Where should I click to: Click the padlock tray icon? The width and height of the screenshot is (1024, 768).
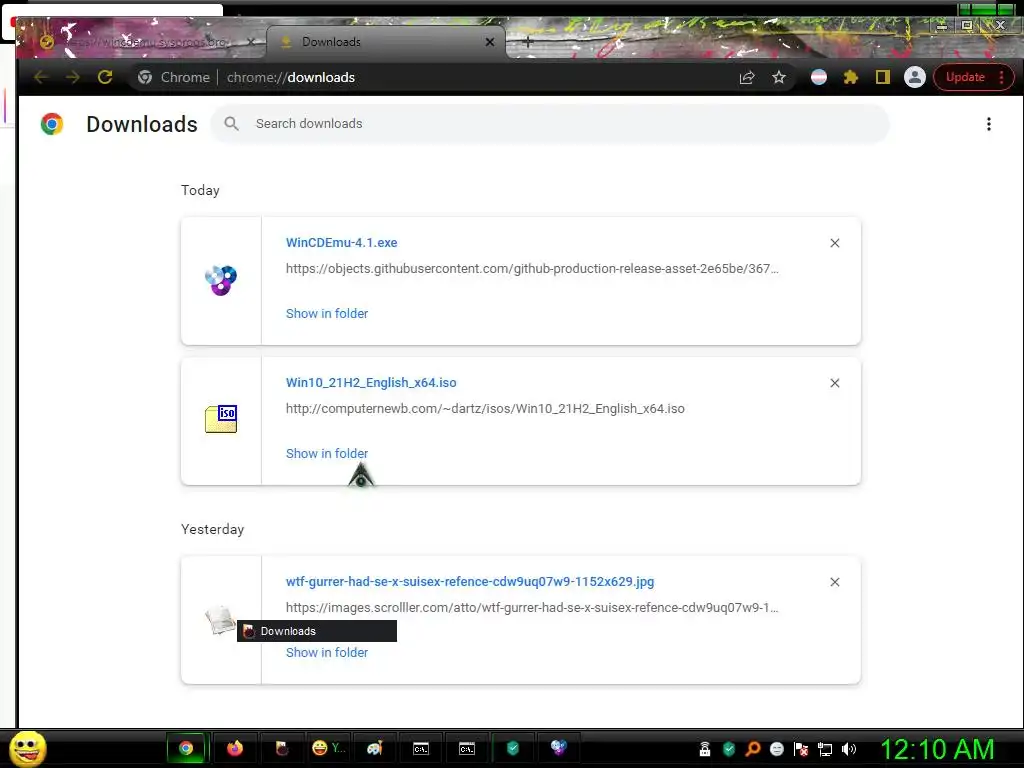pyautogui.click(x=705, y=749)
